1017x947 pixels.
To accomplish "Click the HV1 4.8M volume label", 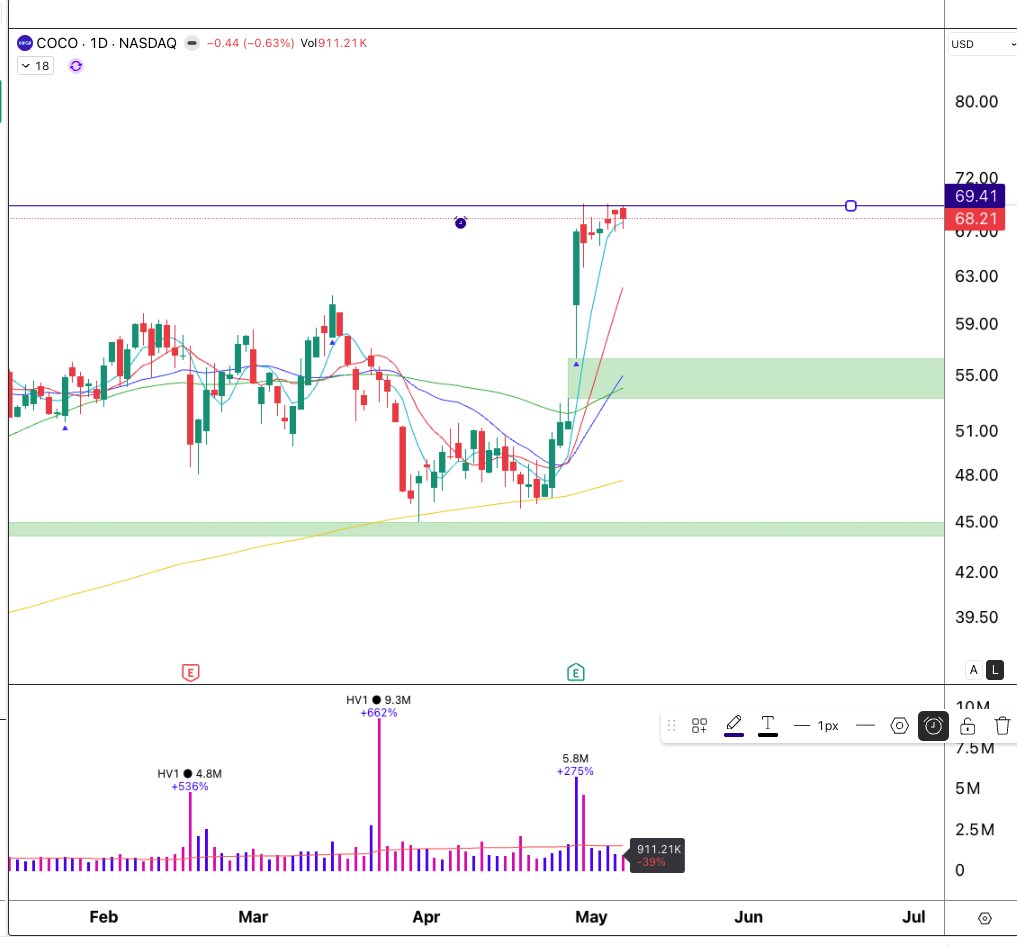I will (x=189, y=773).
